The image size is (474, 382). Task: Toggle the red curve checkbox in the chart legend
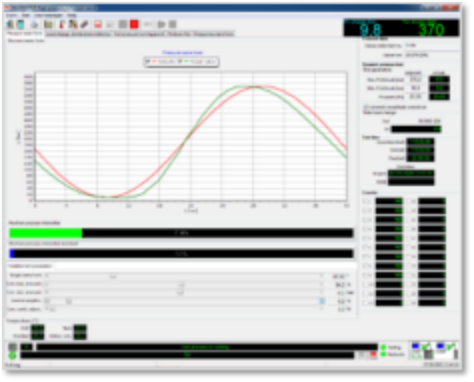point(148,62)
